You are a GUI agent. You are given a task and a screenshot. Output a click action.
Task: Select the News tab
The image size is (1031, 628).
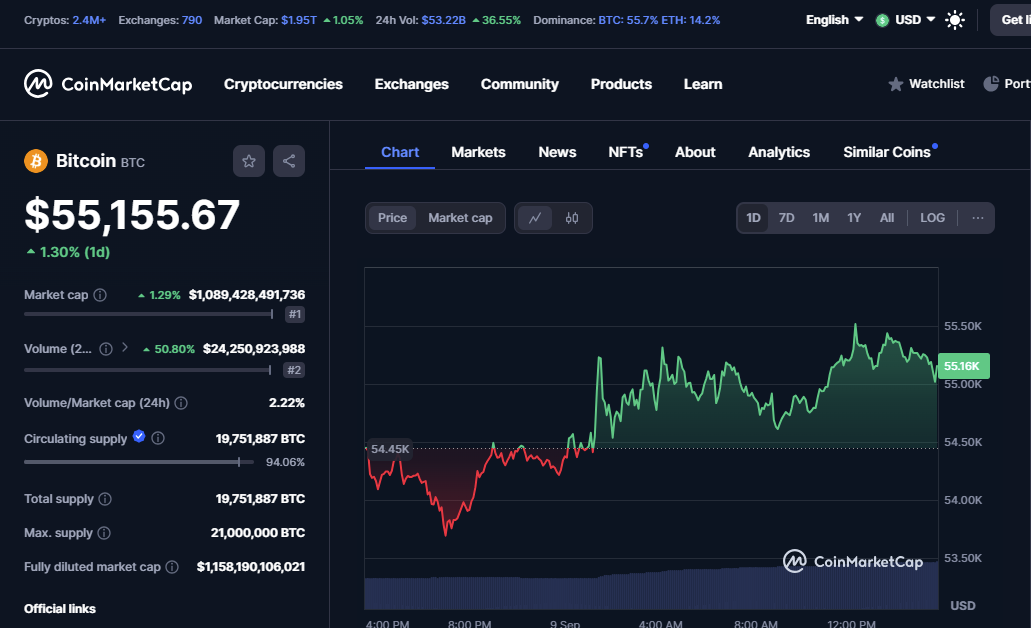coord(557,153)
